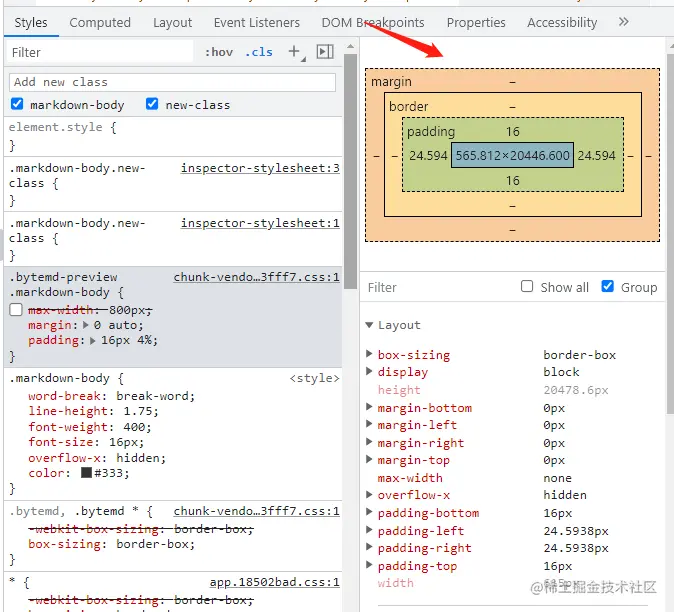Click the font-weight value 400
This screenshot has height=612, width=674.
point(134,427)
